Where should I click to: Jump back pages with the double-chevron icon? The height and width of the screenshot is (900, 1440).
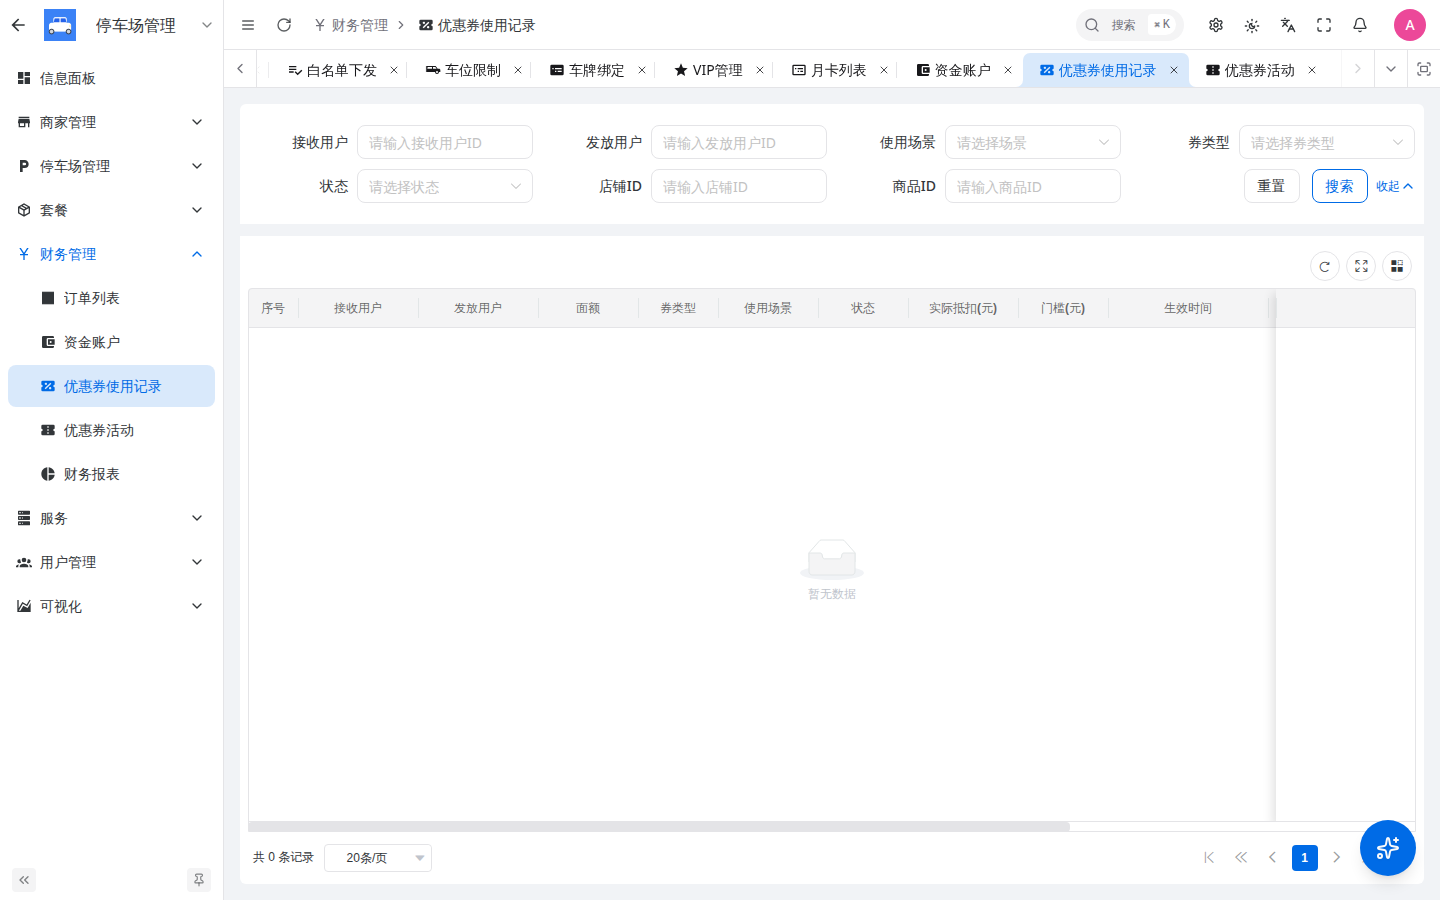tap(1241, 857)
